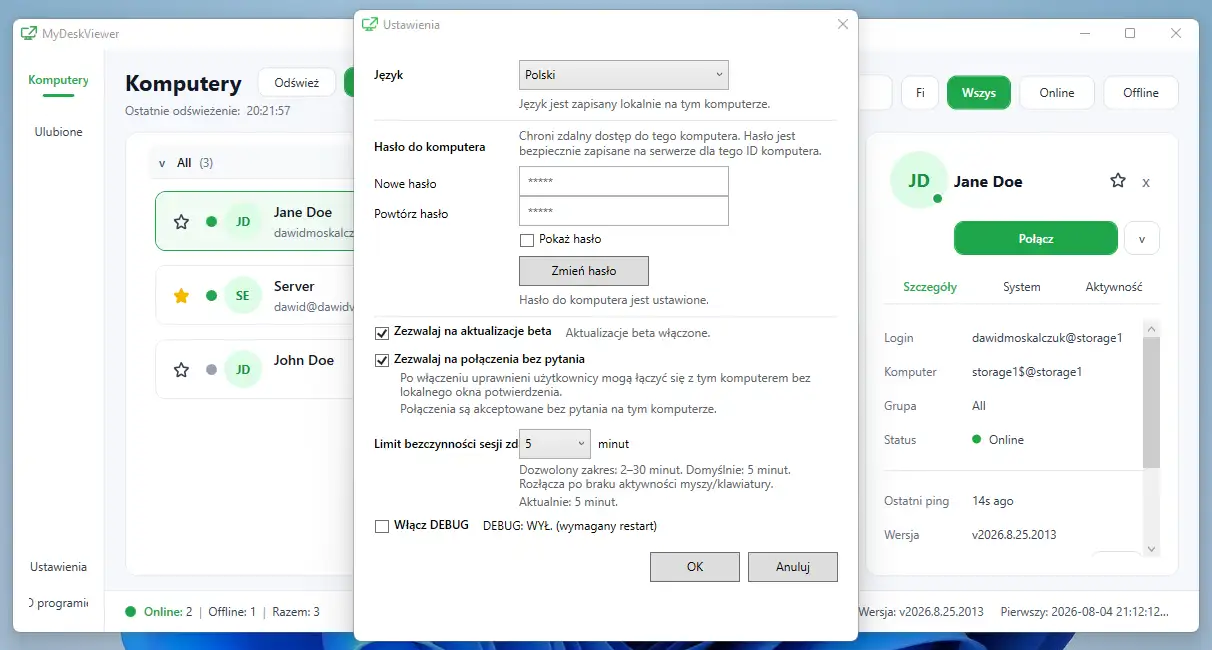Select the Jane Doe computer row
The image size is (1212, 650).
255,222
